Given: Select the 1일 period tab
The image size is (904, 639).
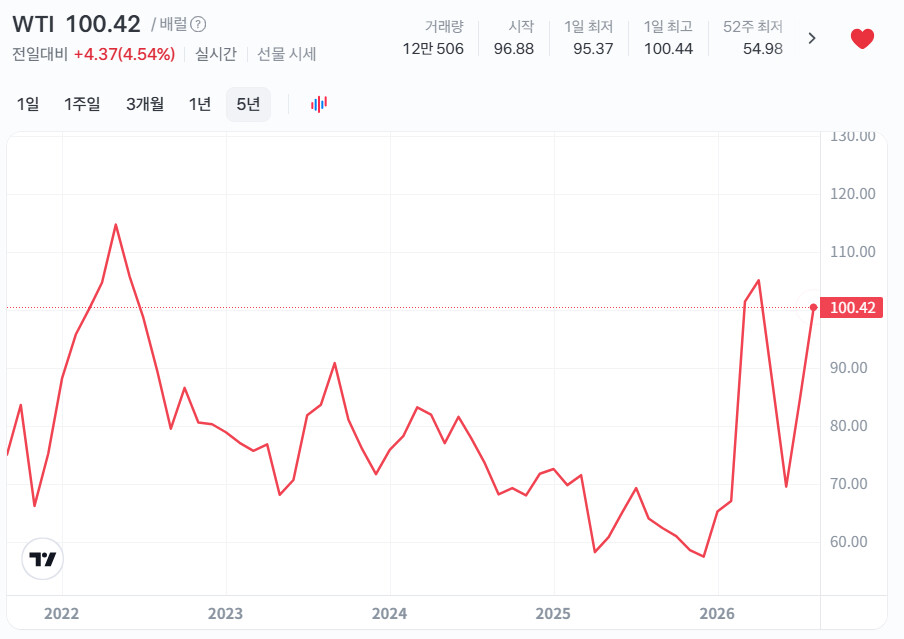Looking at the screenshot, I should 28,104.
